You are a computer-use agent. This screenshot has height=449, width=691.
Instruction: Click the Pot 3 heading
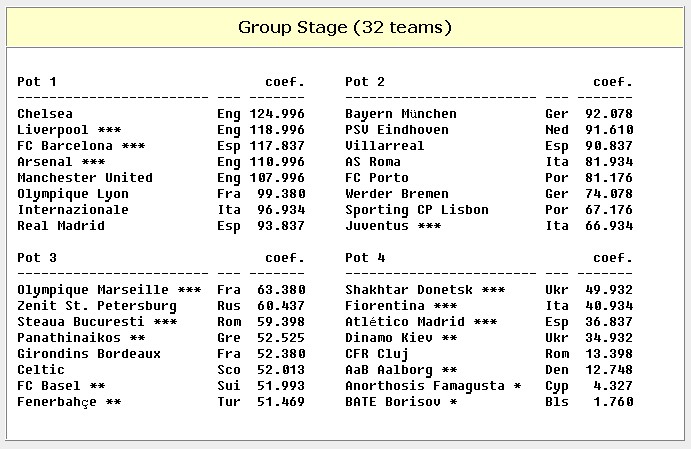point(37,258)
